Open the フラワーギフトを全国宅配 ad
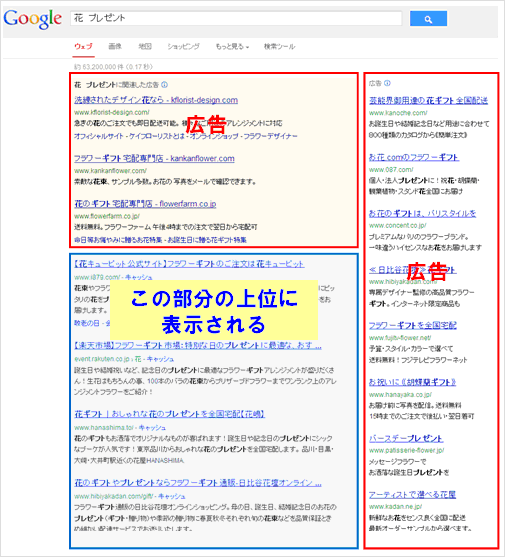Image resolution: width=505 pixels, height=557 pixels. tap(413, 326)
